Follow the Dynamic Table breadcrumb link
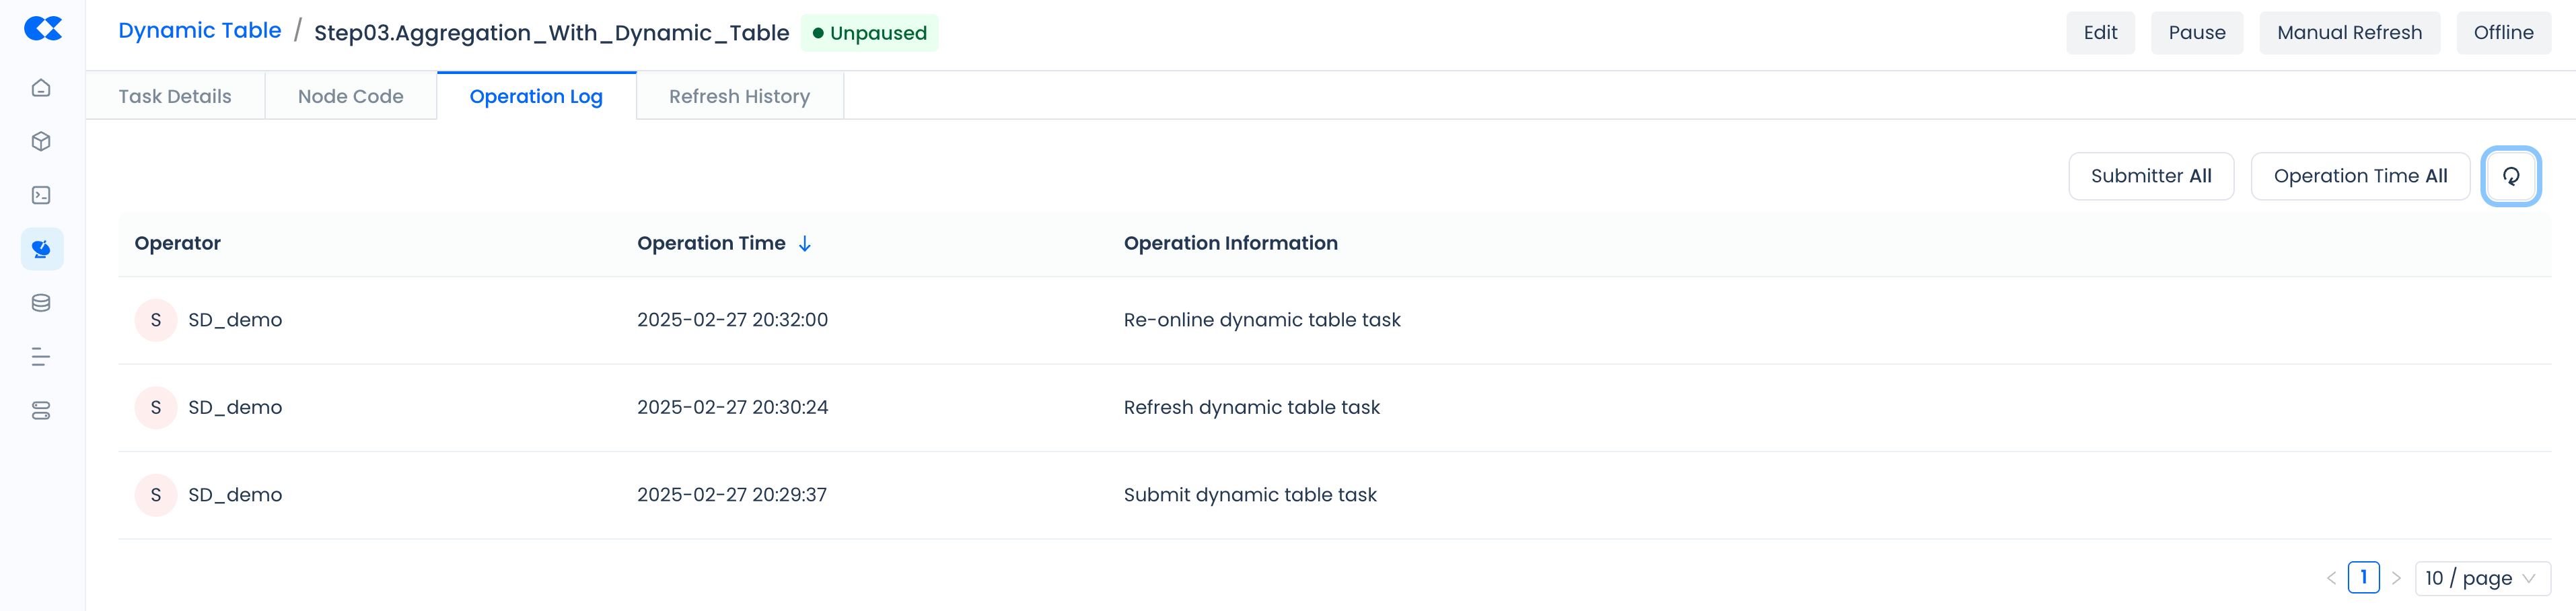The image size is (2576, 611). (x=200, y=31)
